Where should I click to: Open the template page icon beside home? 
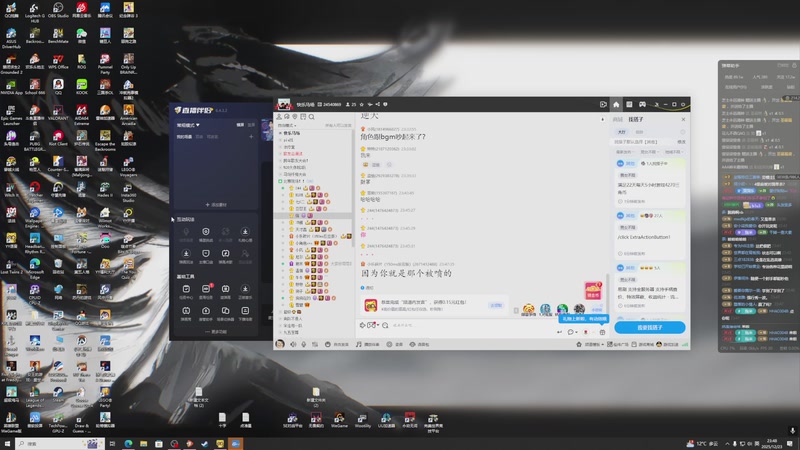tap(629, 104)
